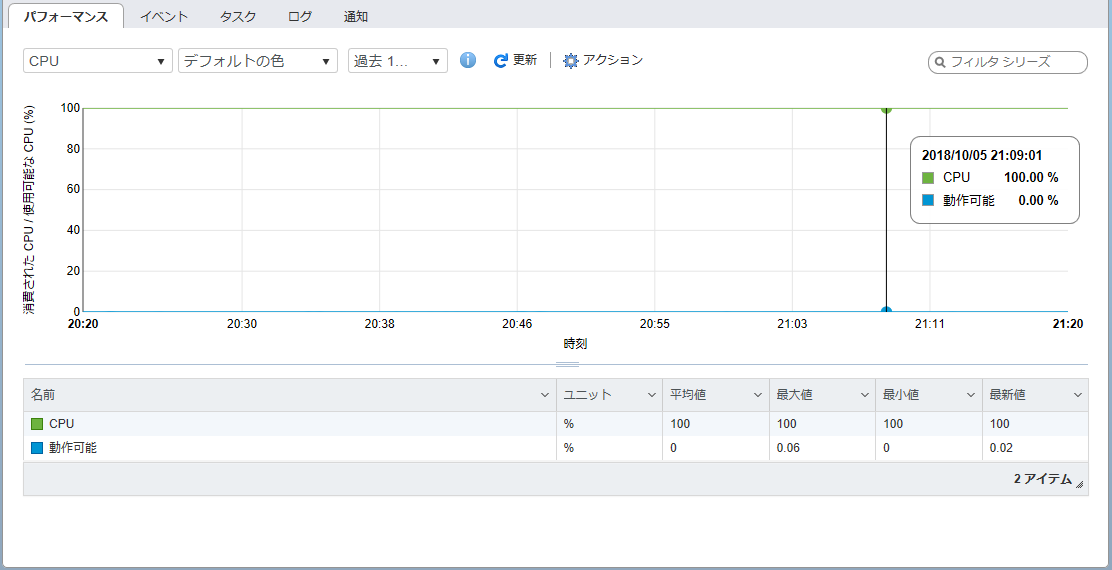
Task: Click the green CPU color swatch in table
Action: point(37,424)
